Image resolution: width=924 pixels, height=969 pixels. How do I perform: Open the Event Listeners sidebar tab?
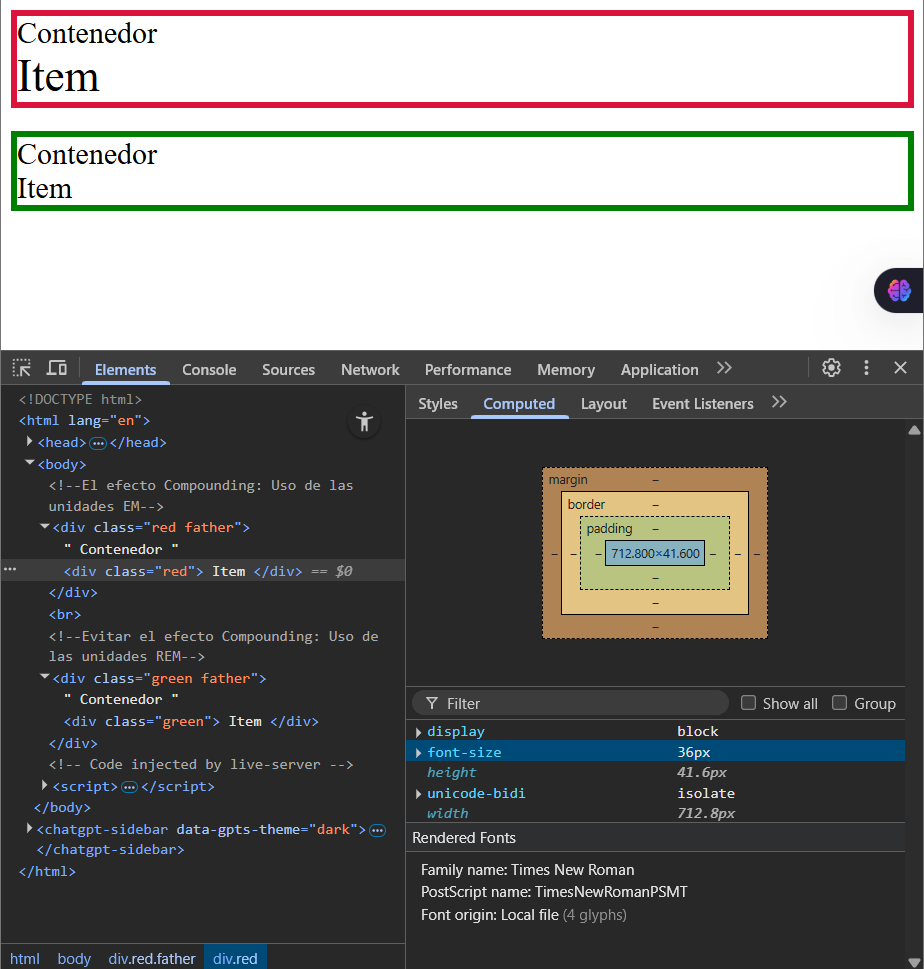(703, 404)
